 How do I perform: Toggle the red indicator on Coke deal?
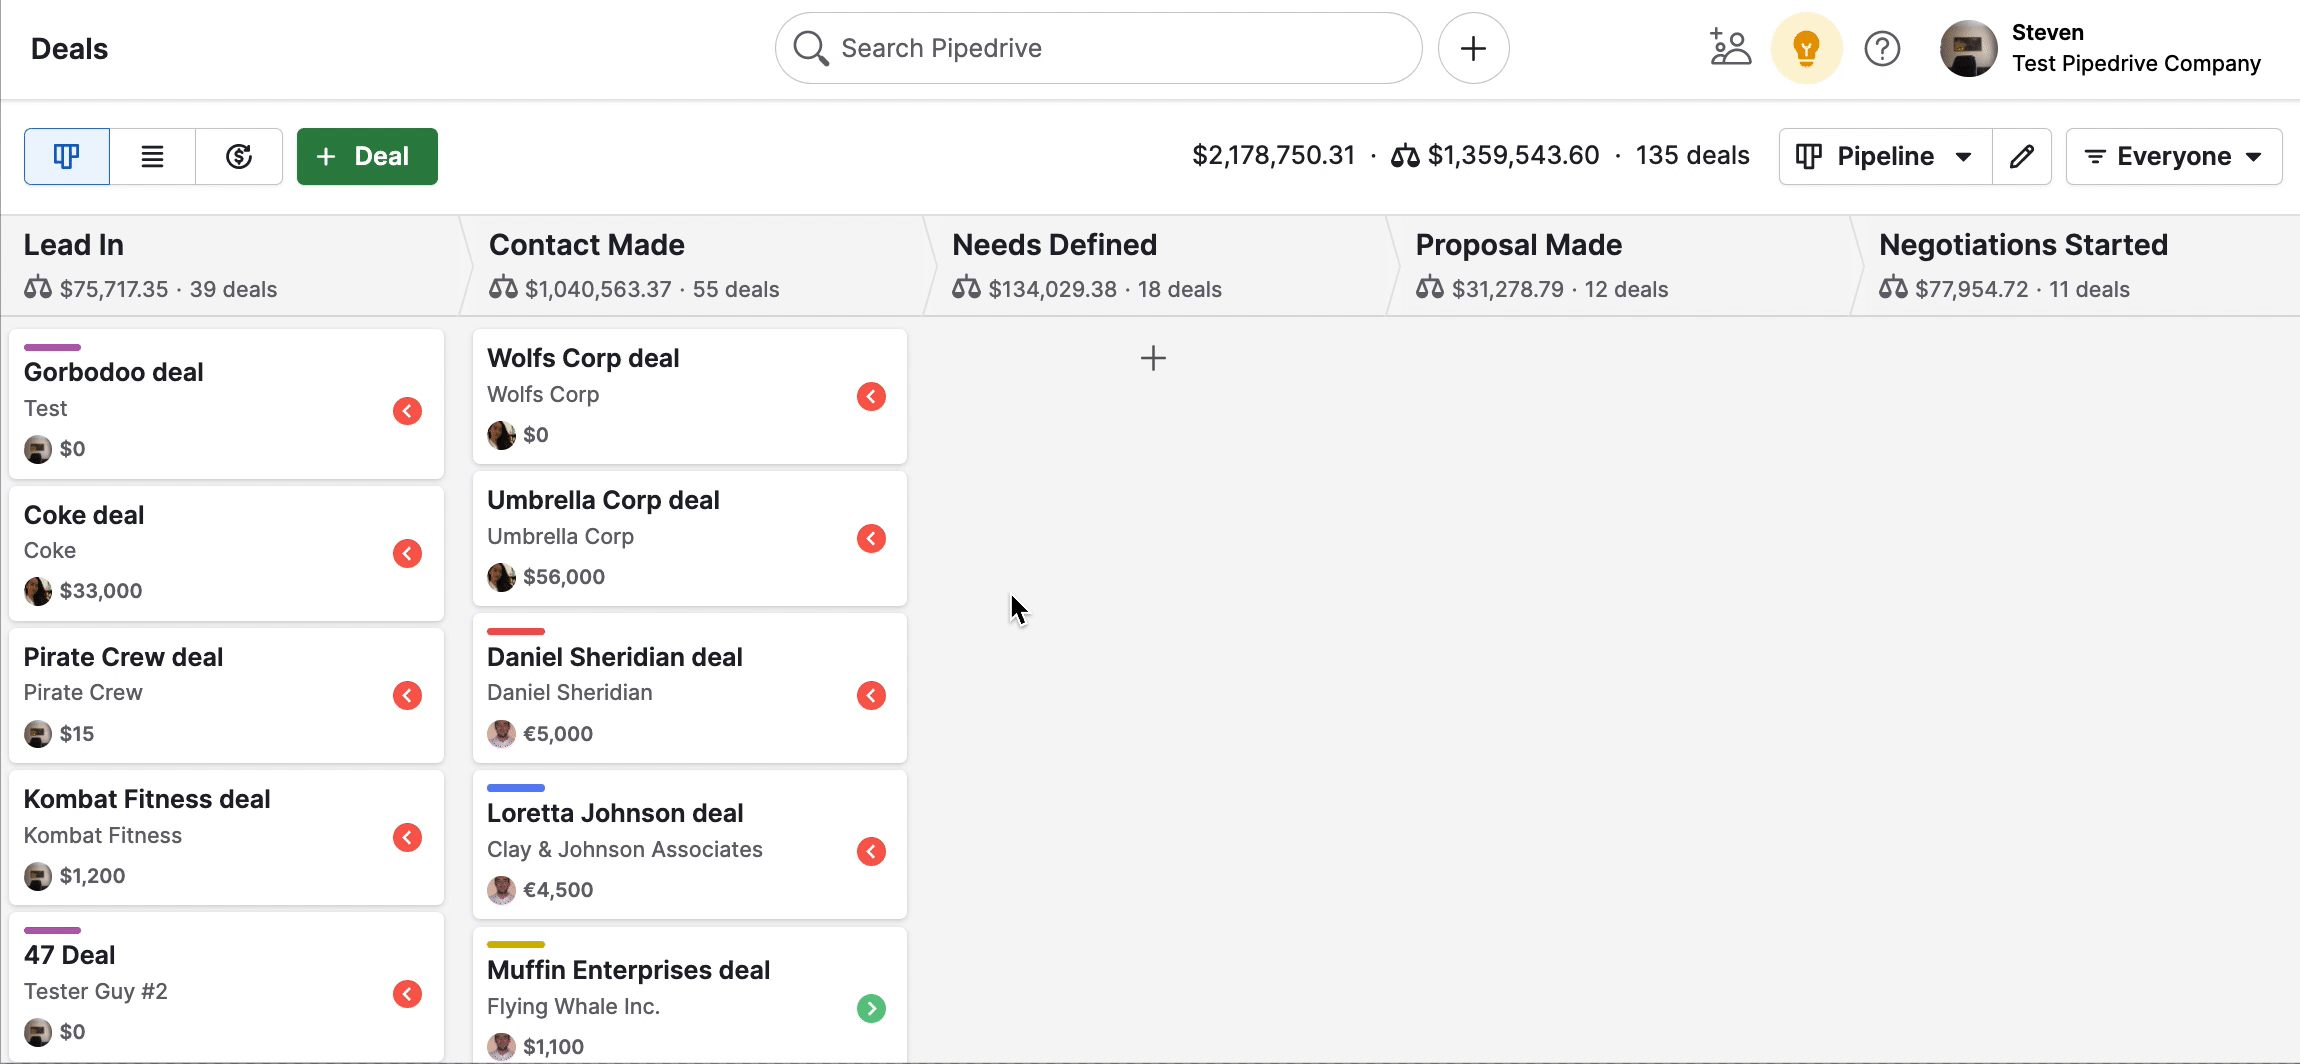pos(407,553)
